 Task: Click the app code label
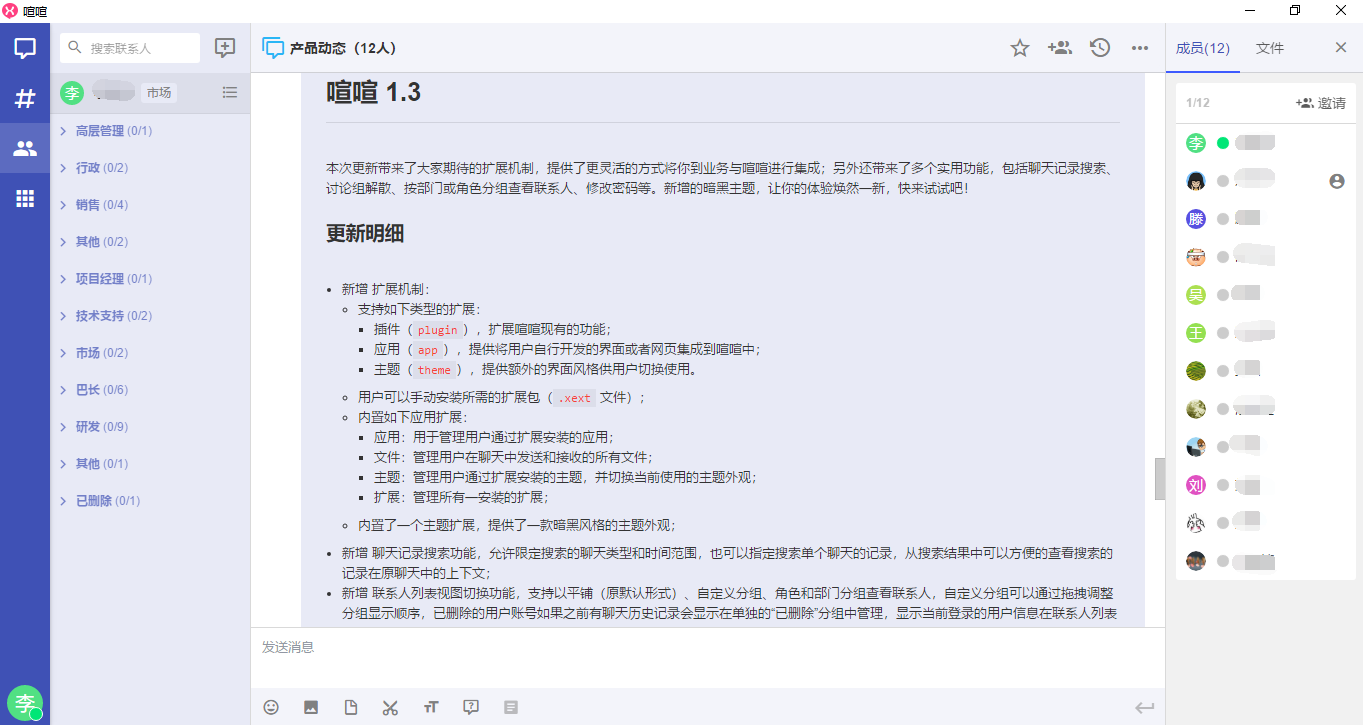[x=428, y=349]
